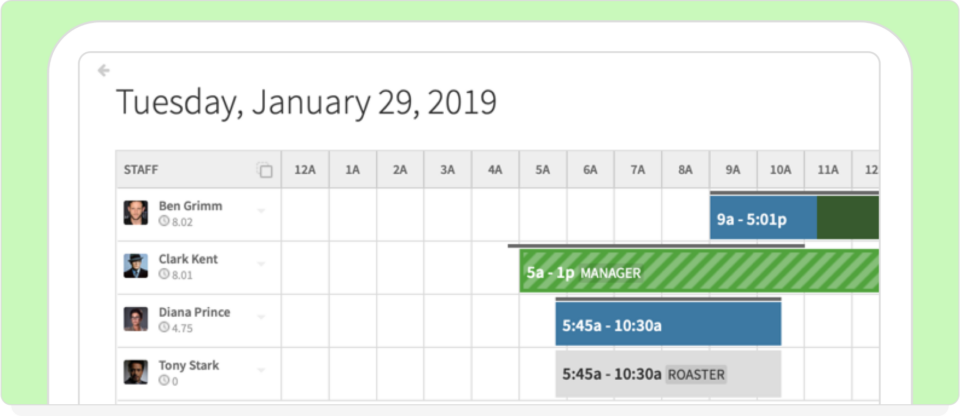Open Tony Stark's row dropdown arrow

pyautogui.click(x=261, y=370)
